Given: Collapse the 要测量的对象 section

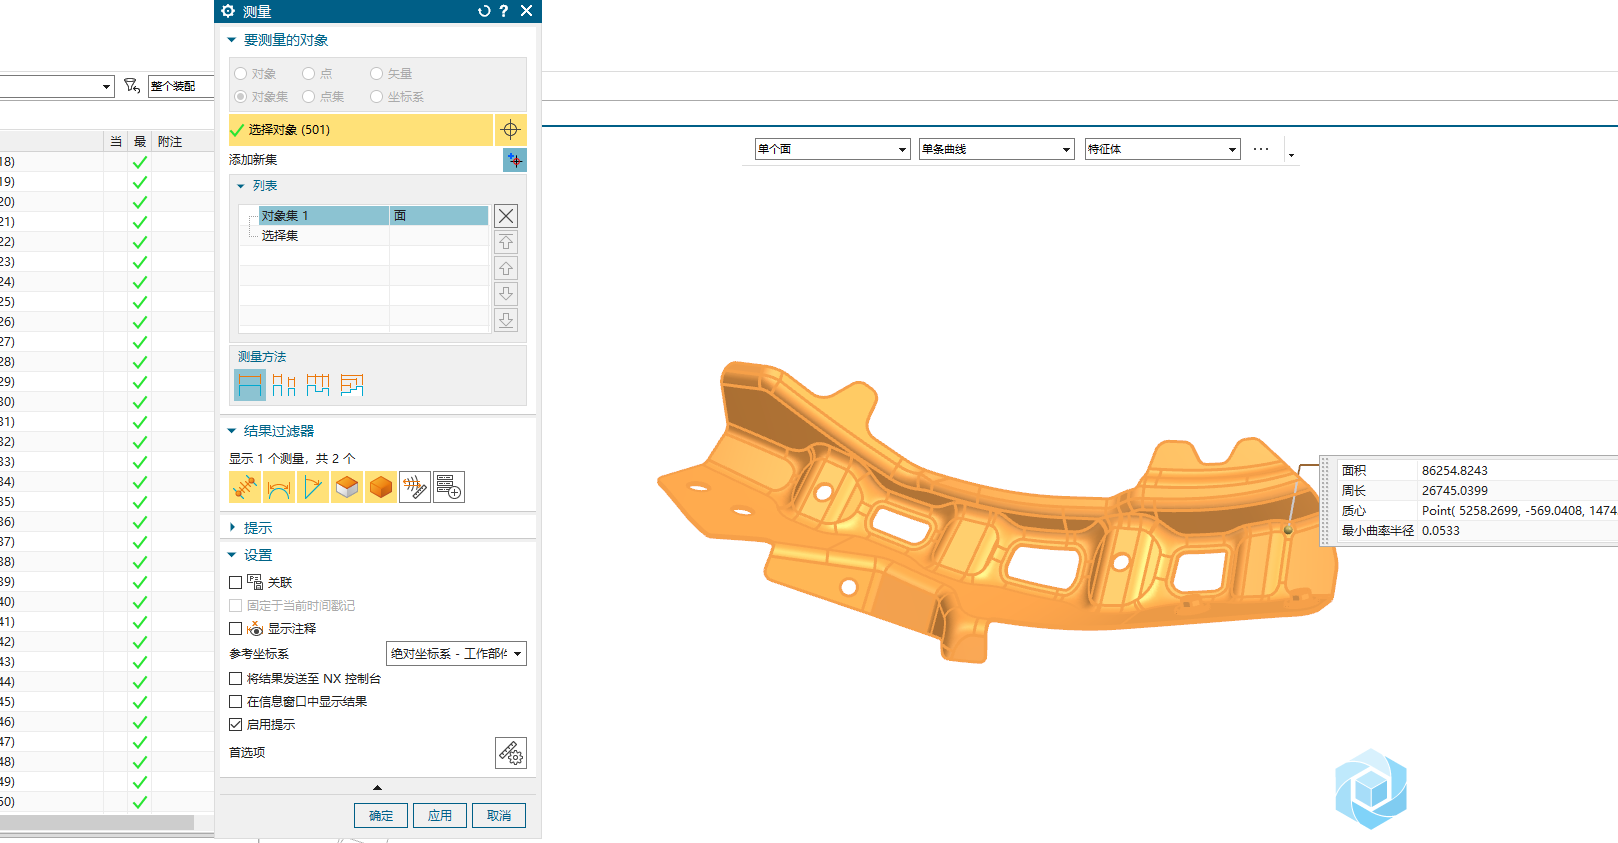Looking at the screenshot, I should (x=232, y=40).
